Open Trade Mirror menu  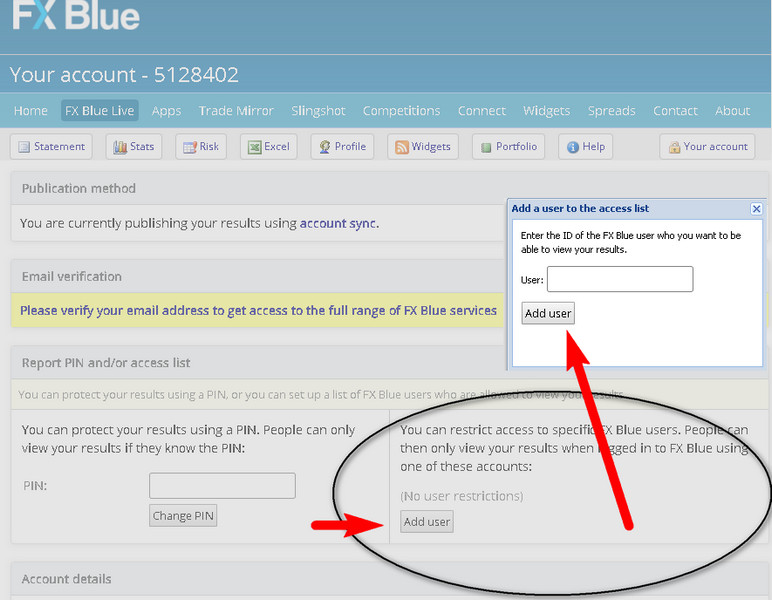pos(236,111)
